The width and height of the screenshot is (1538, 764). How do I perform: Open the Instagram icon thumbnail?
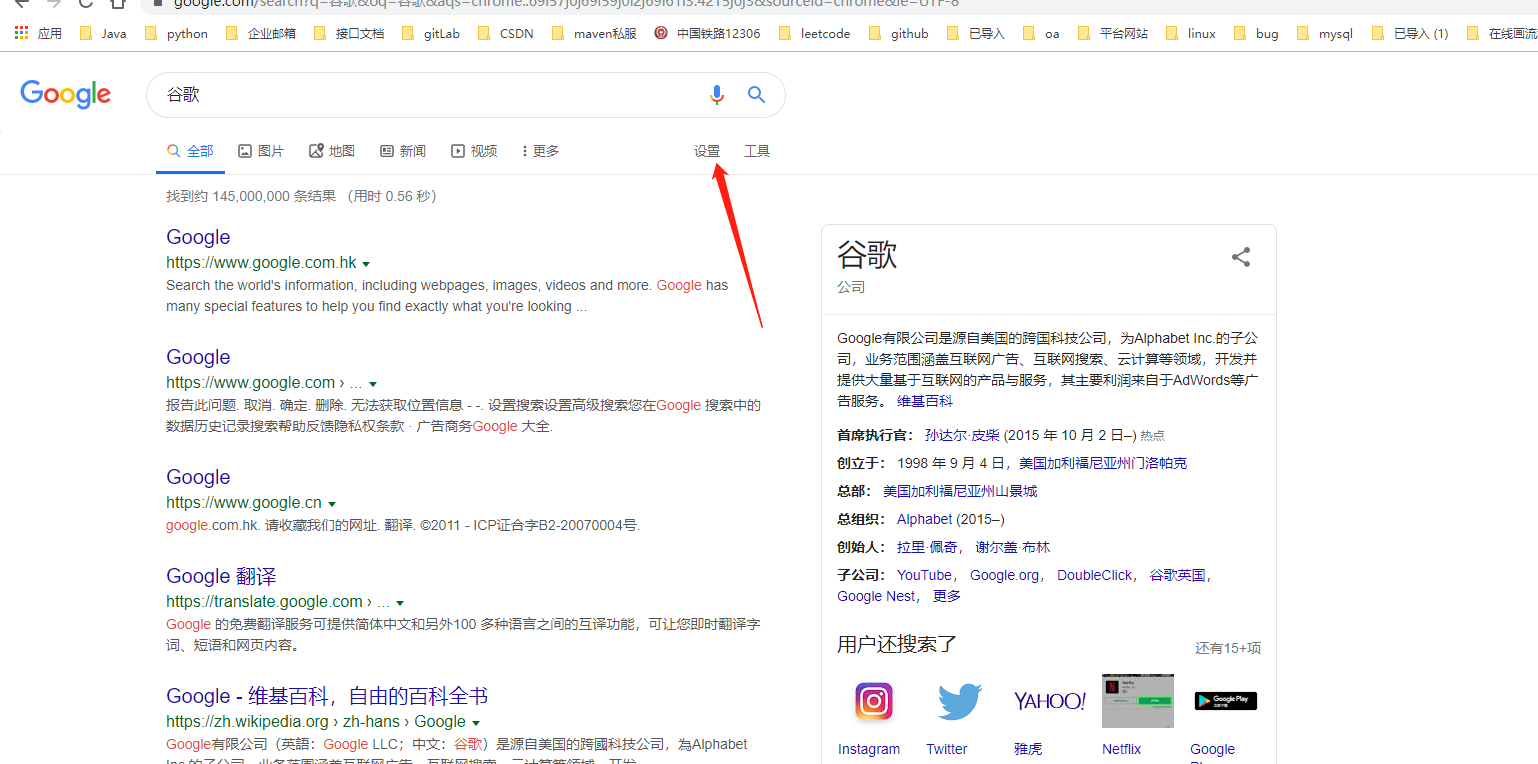point(874,701)
